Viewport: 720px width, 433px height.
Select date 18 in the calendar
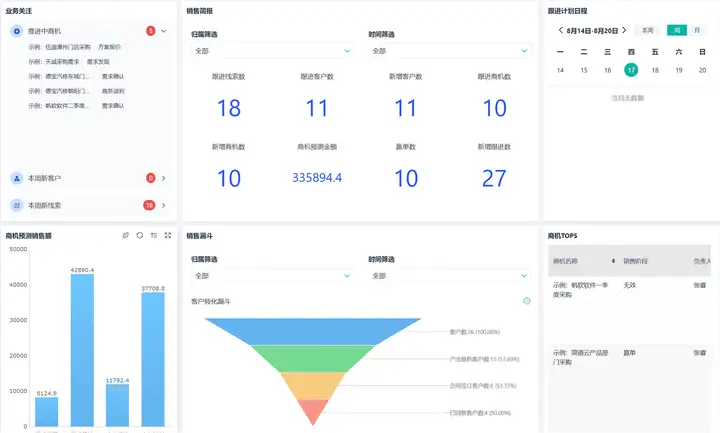[655, 70]
